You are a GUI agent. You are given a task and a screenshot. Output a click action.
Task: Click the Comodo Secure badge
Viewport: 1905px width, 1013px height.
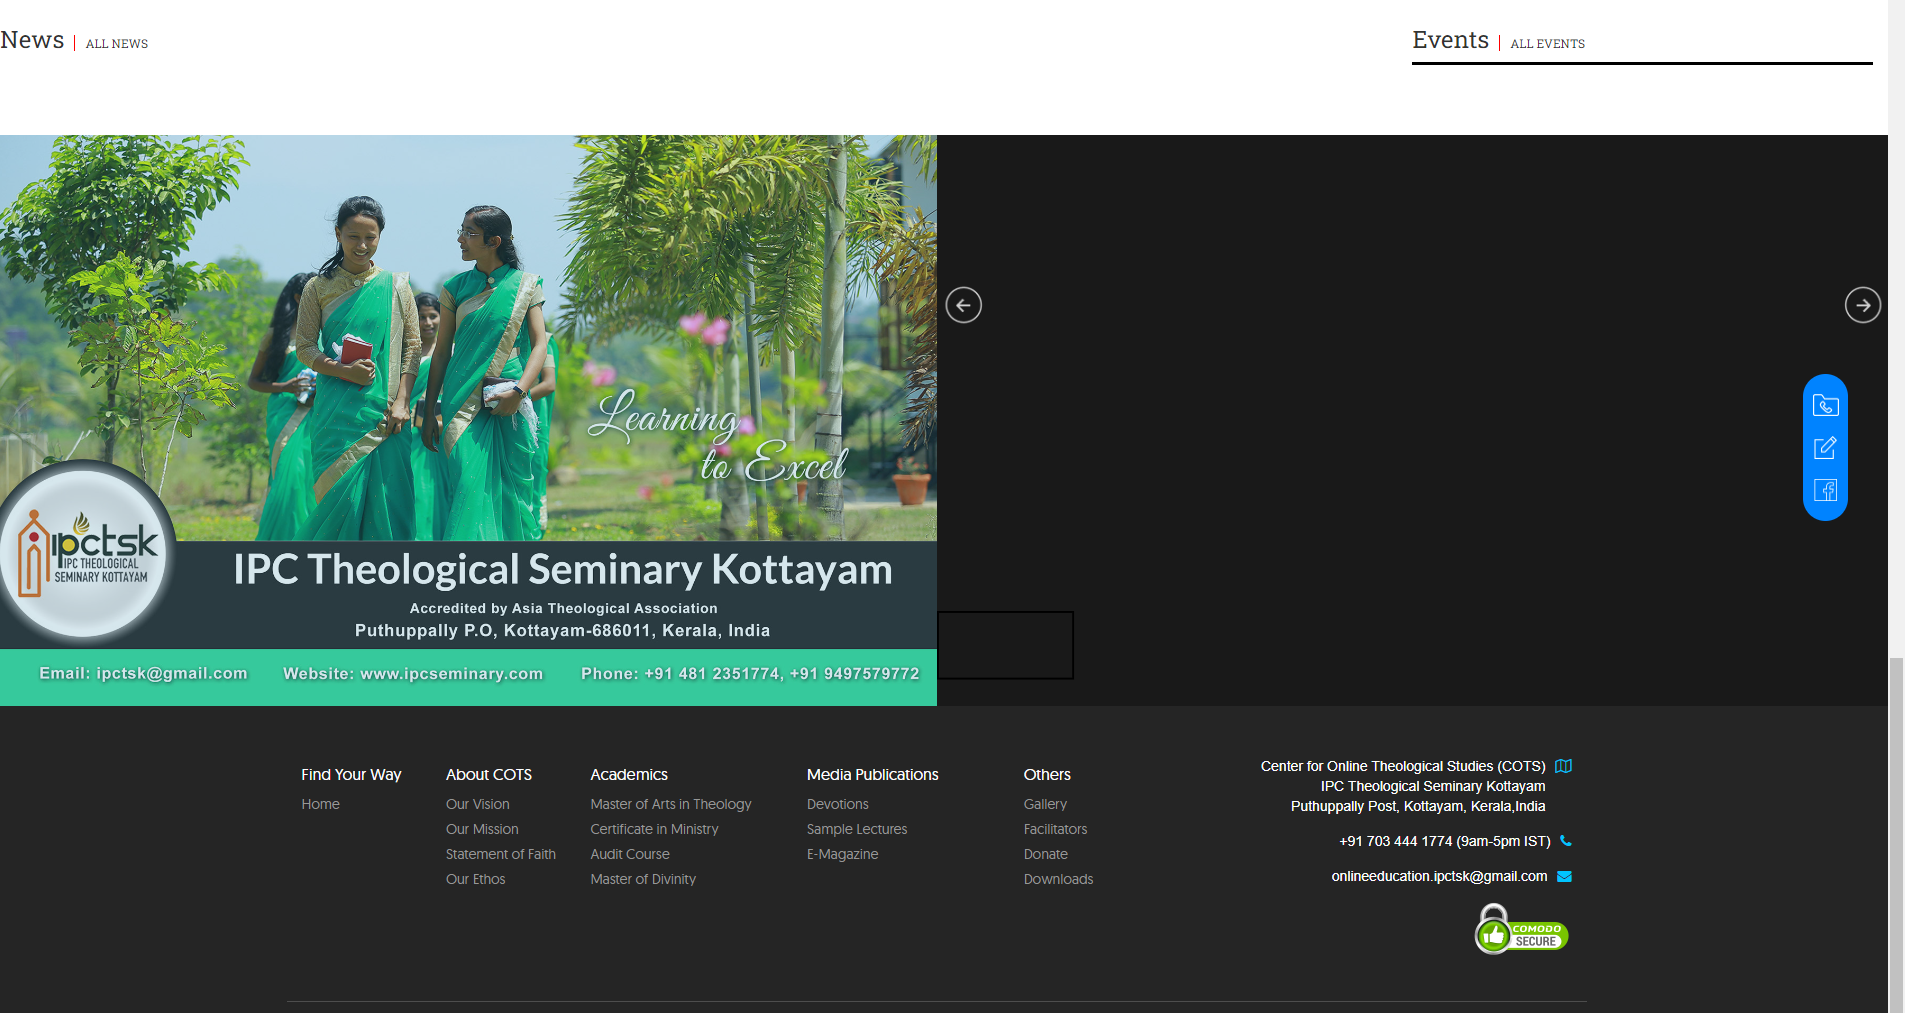tap(1521, 930)
